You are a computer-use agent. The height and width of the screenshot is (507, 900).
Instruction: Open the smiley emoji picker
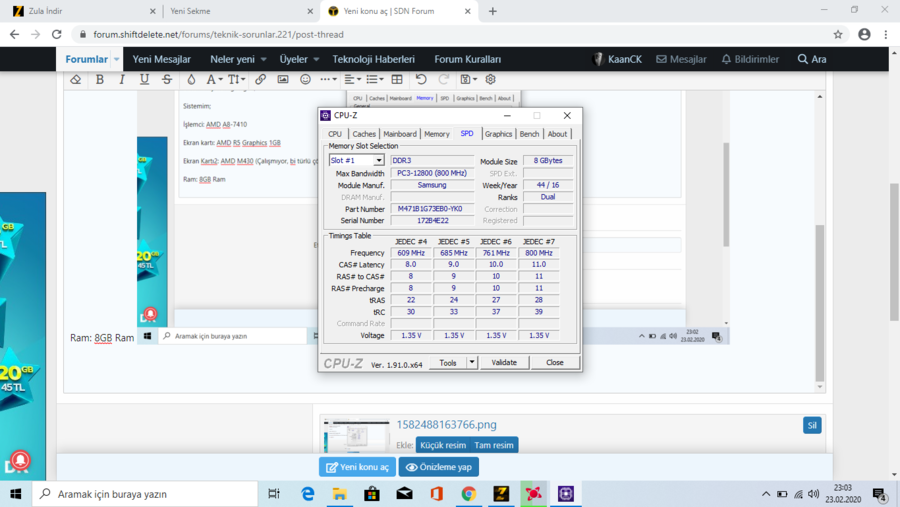pyautogui.click(x=305, y=80)
